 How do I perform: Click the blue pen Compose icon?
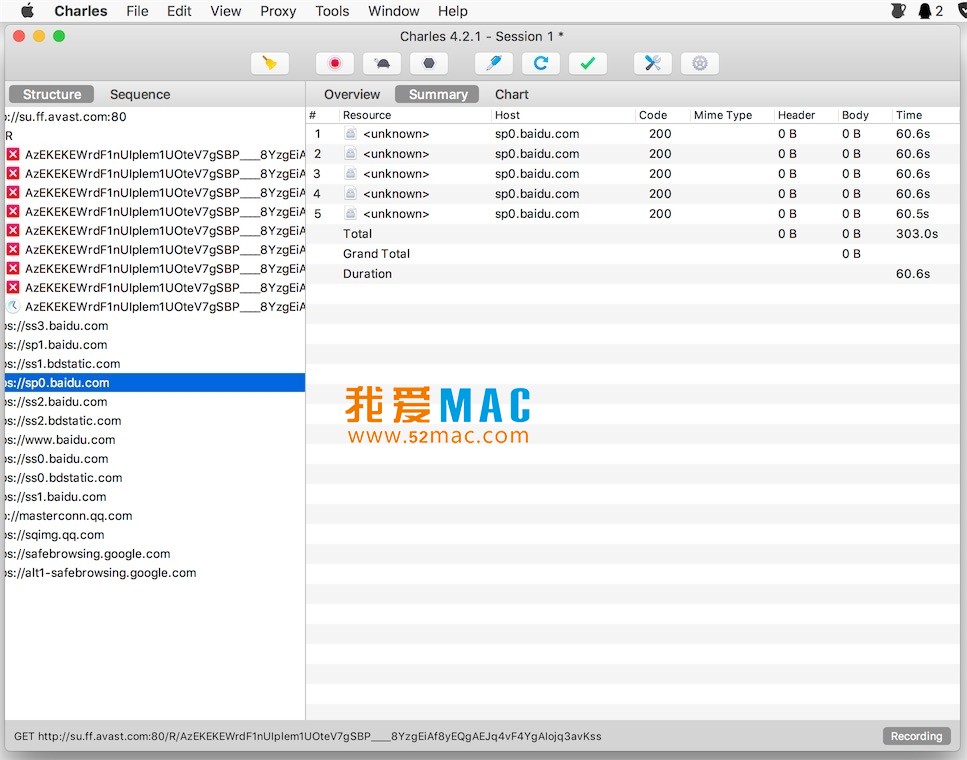[x=494, y=63]
